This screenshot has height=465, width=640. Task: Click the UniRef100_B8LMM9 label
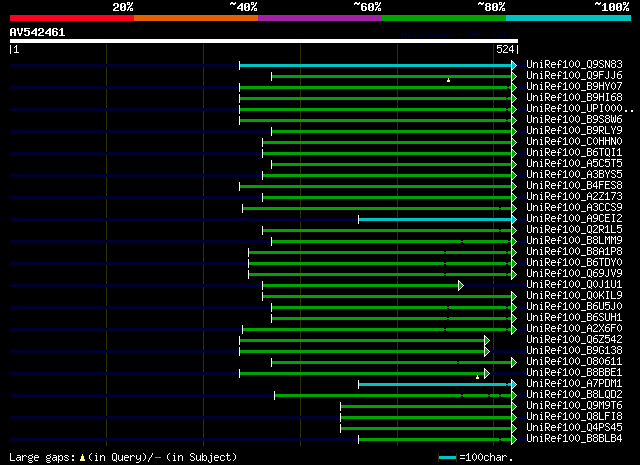pyautogui.click(x=574, y=241)
